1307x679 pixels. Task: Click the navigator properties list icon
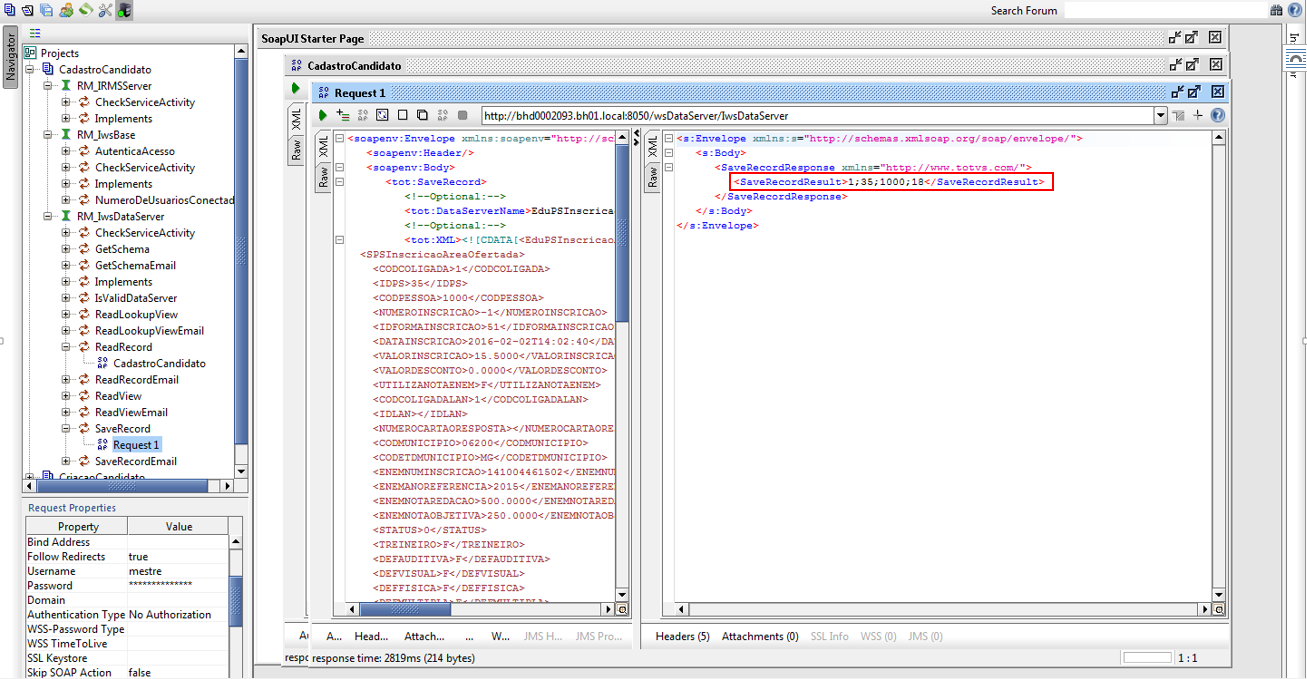[35, 33]
